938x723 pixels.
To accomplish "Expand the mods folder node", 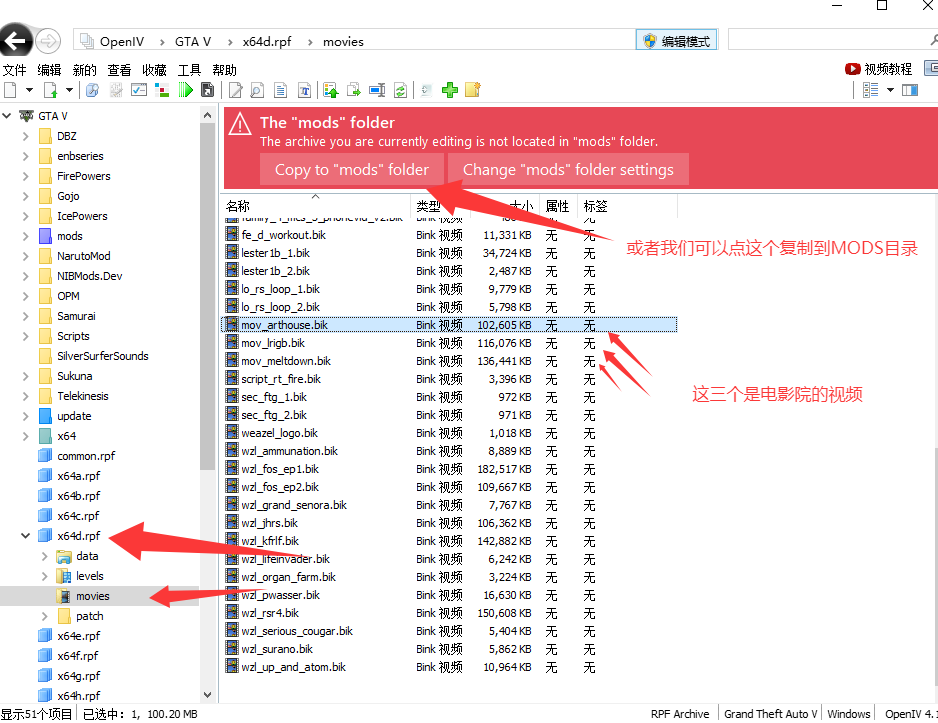I will [26, 236].
